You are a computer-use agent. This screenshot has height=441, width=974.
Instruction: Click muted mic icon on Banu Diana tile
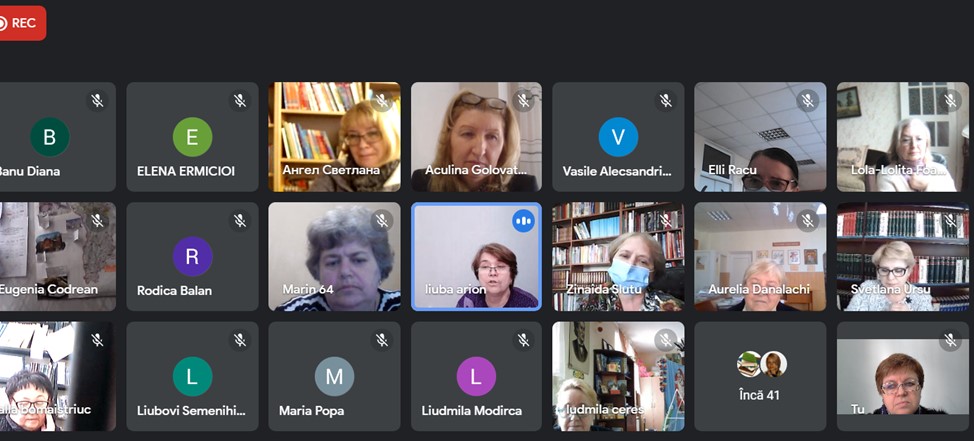tap(97, 101)
